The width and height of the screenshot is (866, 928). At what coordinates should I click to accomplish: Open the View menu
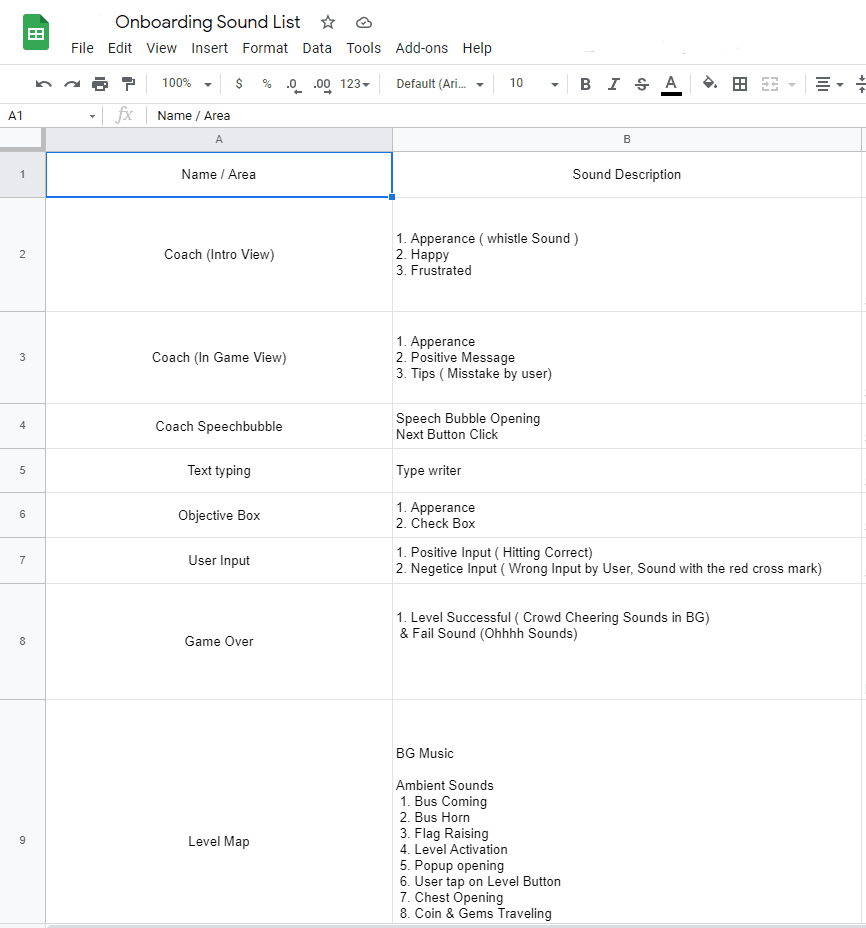[x=162, y=48]
